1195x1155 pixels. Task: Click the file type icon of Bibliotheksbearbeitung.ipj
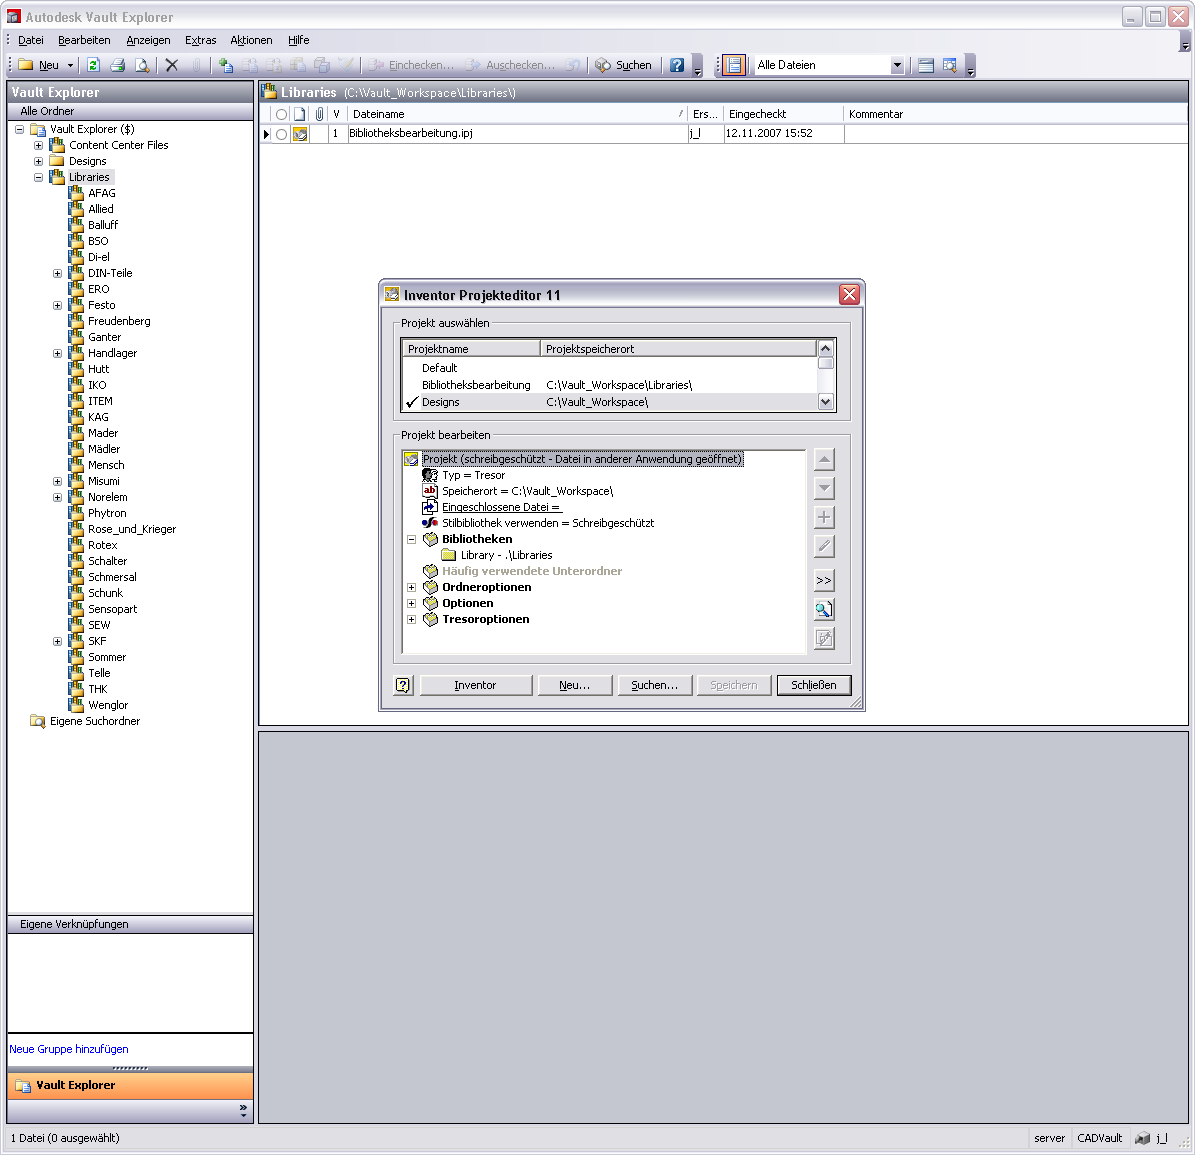[300, 134]
